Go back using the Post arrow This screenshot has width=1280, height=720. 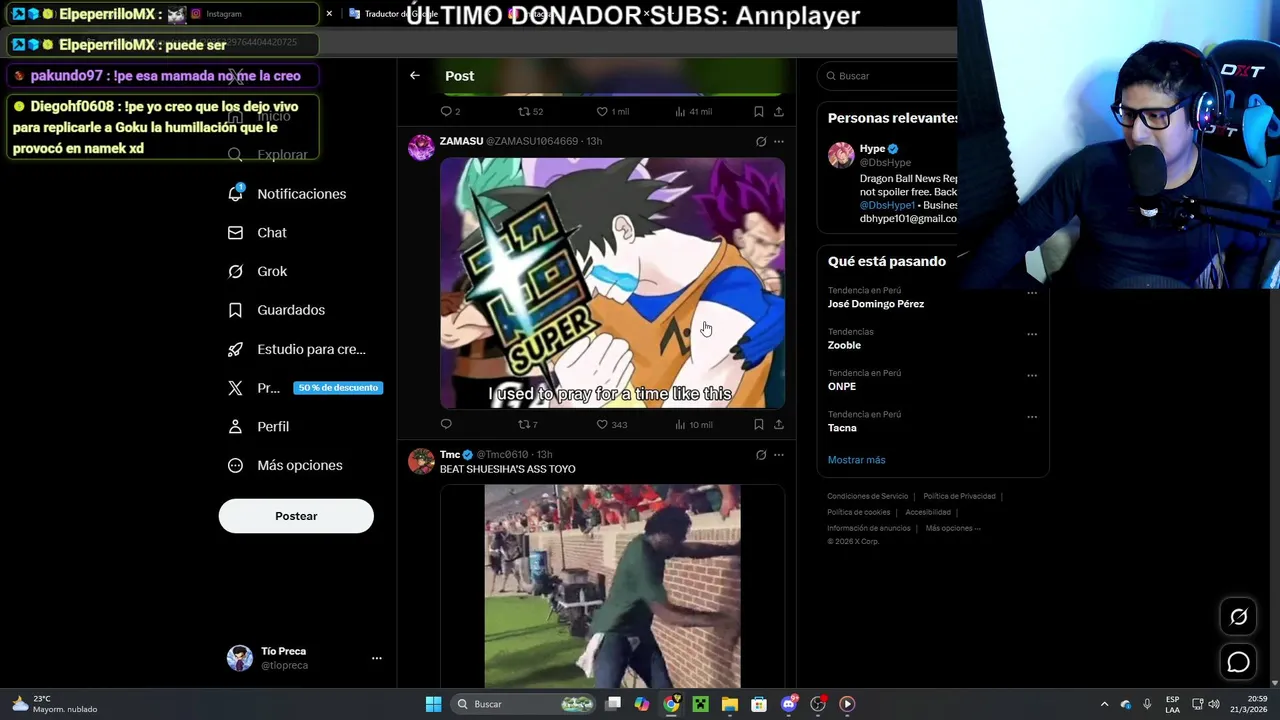tap(414, 76)
